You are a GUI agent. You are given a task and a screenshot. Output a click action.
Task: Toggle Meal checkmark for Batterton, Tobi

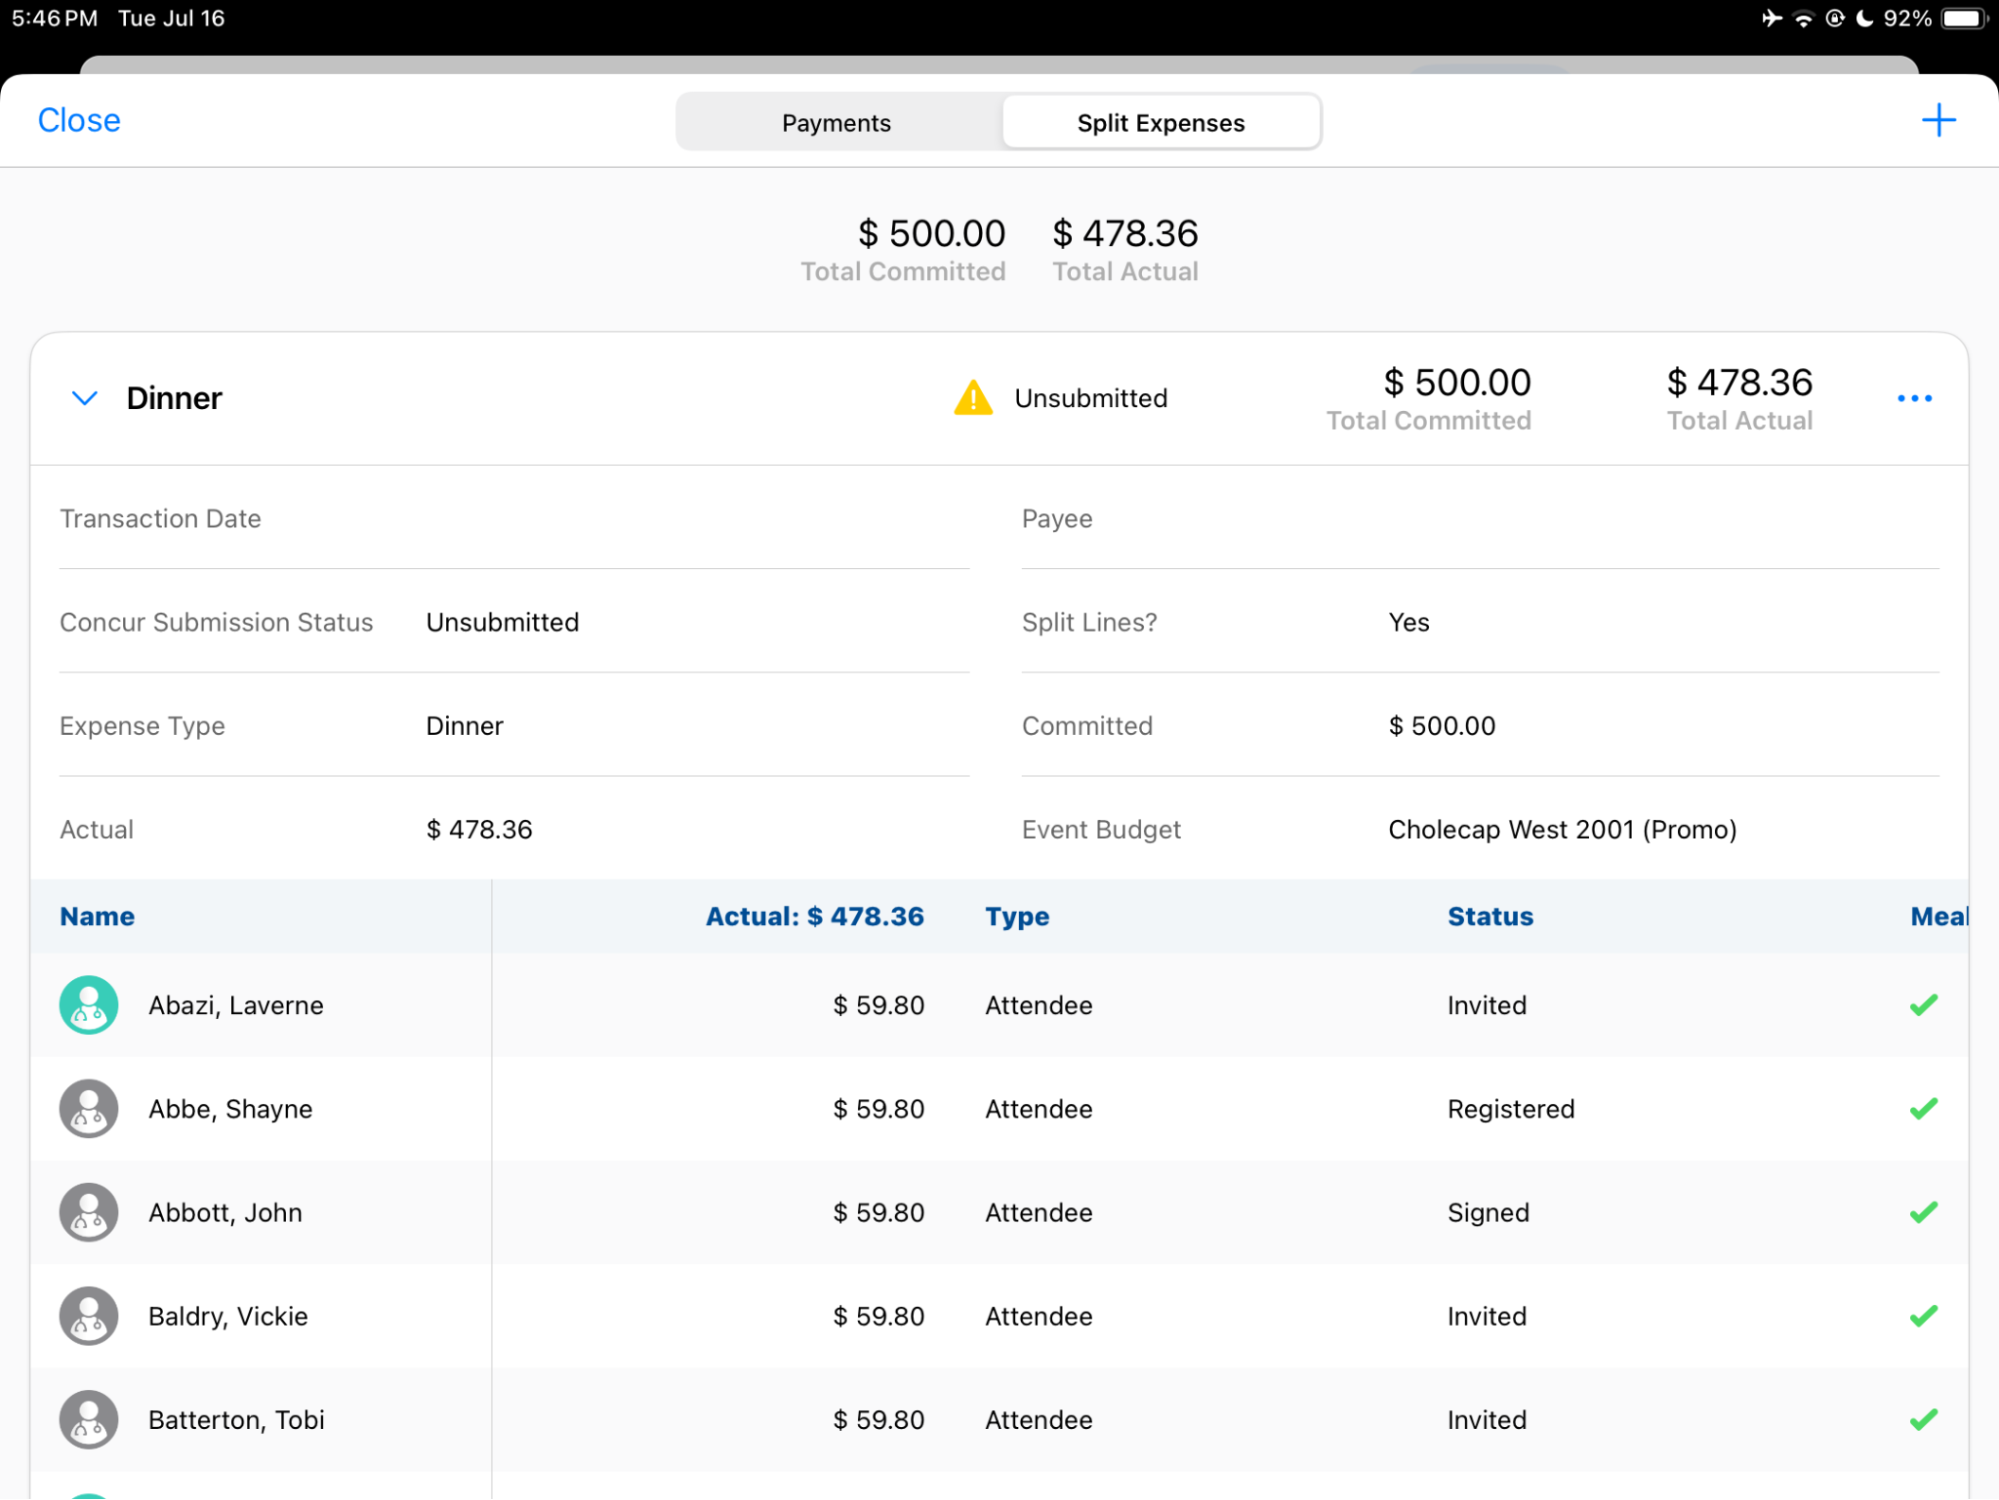click(x=1923, y=1419)
